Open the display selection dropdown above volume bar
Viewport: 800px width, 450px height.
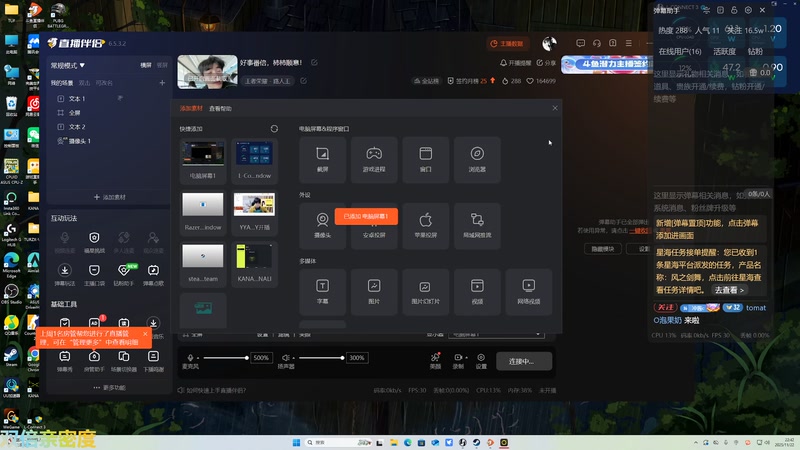(496, 334)
